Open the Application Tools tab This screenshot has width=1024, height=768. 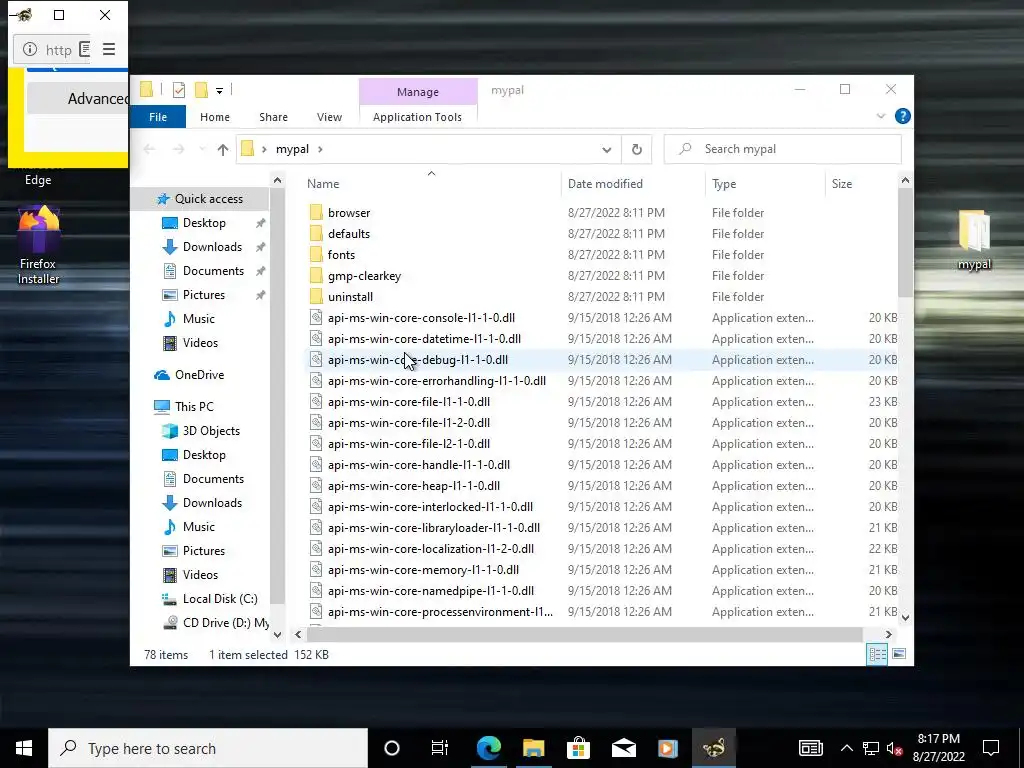[x=417, y=117]
